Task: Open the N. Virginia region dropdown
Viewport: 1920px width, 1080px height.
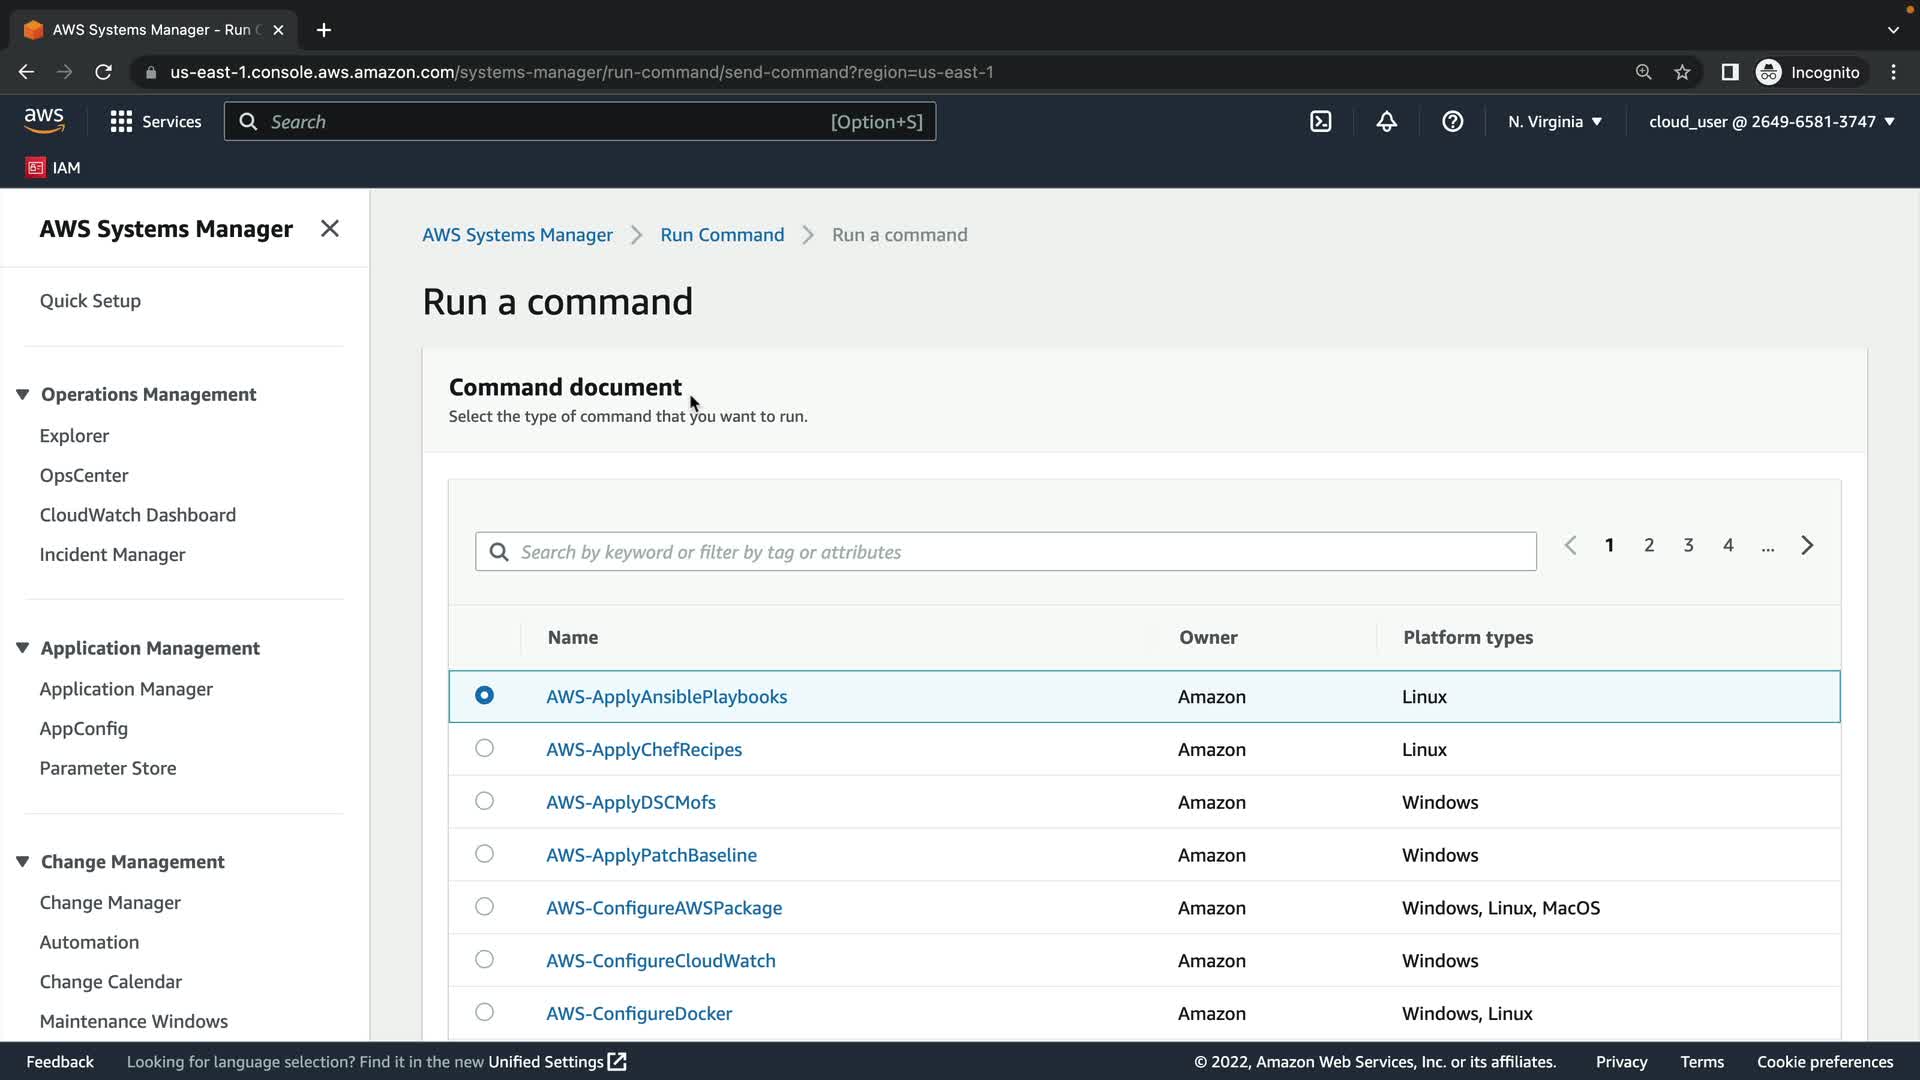Action: pyautogui.click(x=1554, y=121)
